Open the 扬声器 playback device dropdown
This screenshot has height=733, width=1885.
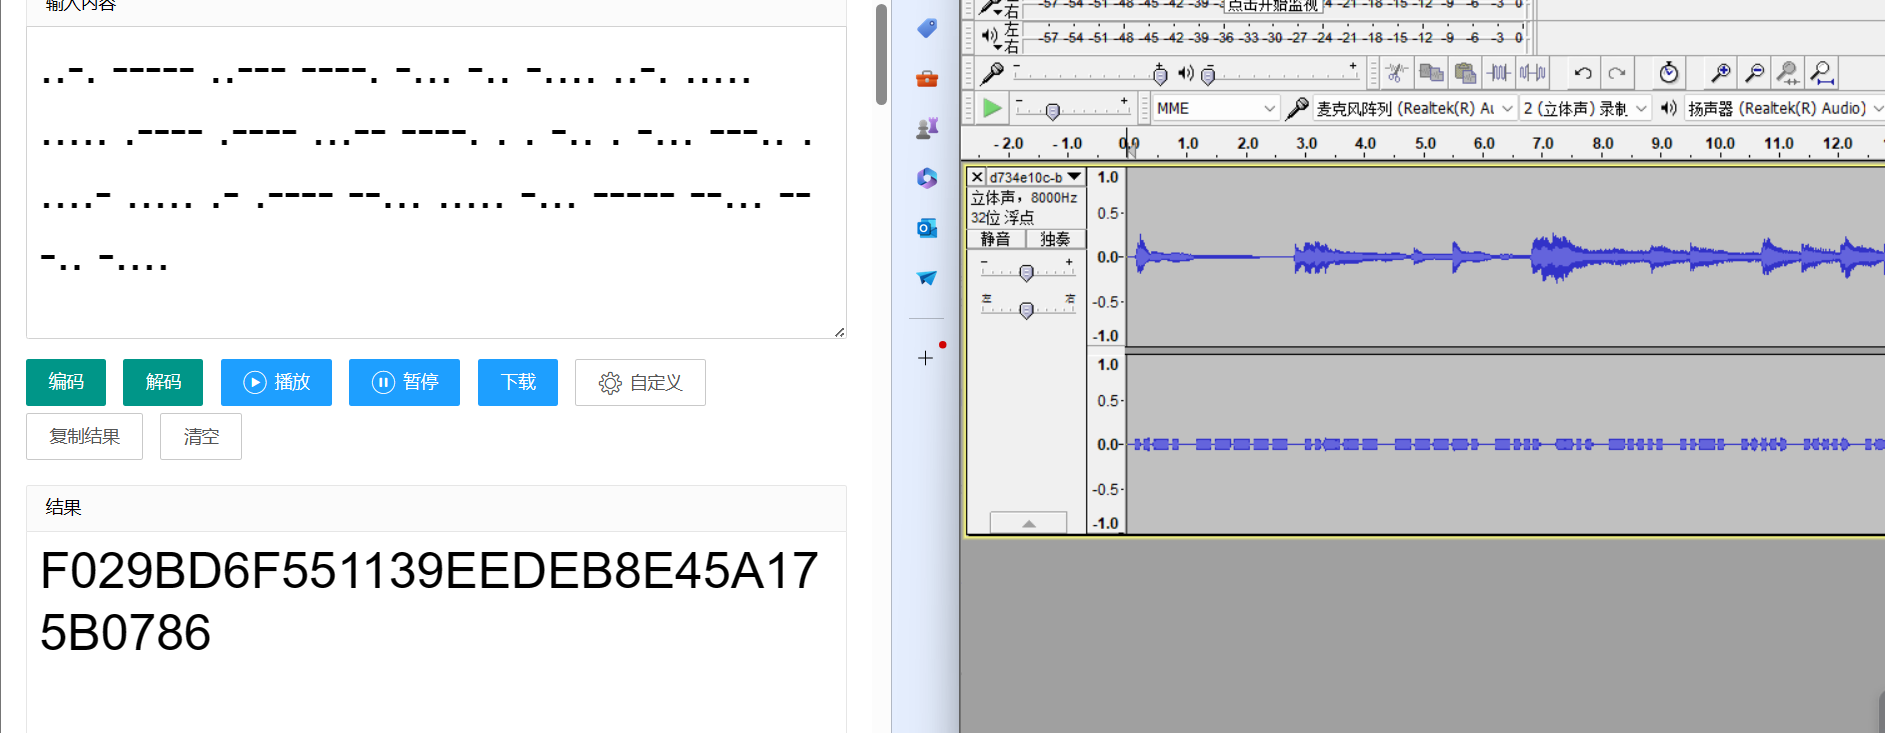click(x=1784, y=108)
